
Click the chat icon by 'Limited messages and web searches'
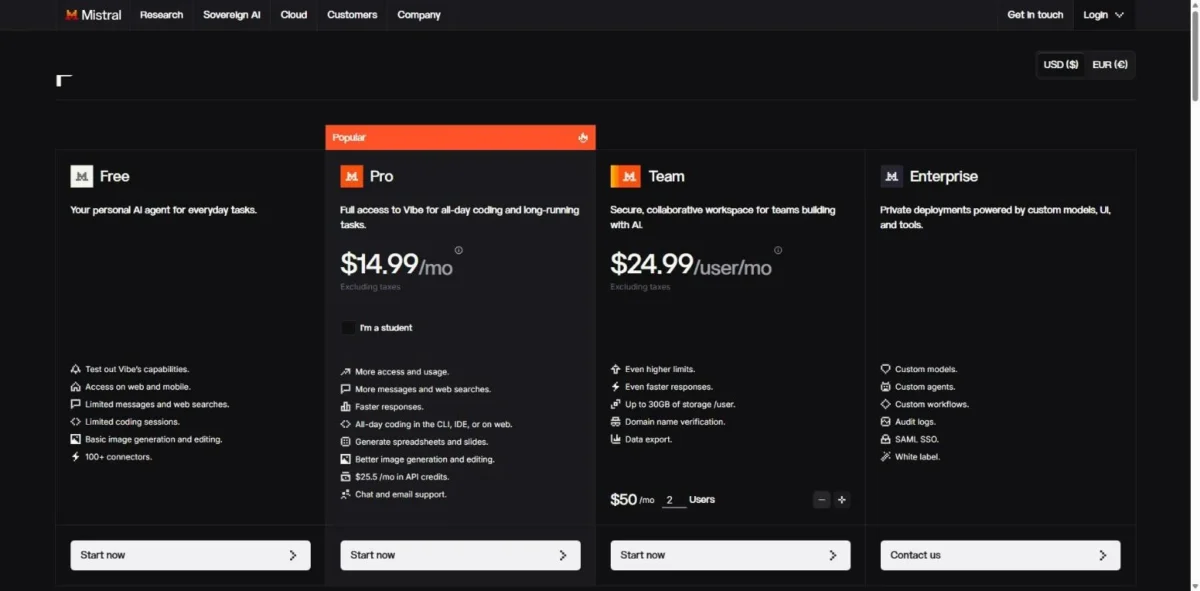point(76,404)
